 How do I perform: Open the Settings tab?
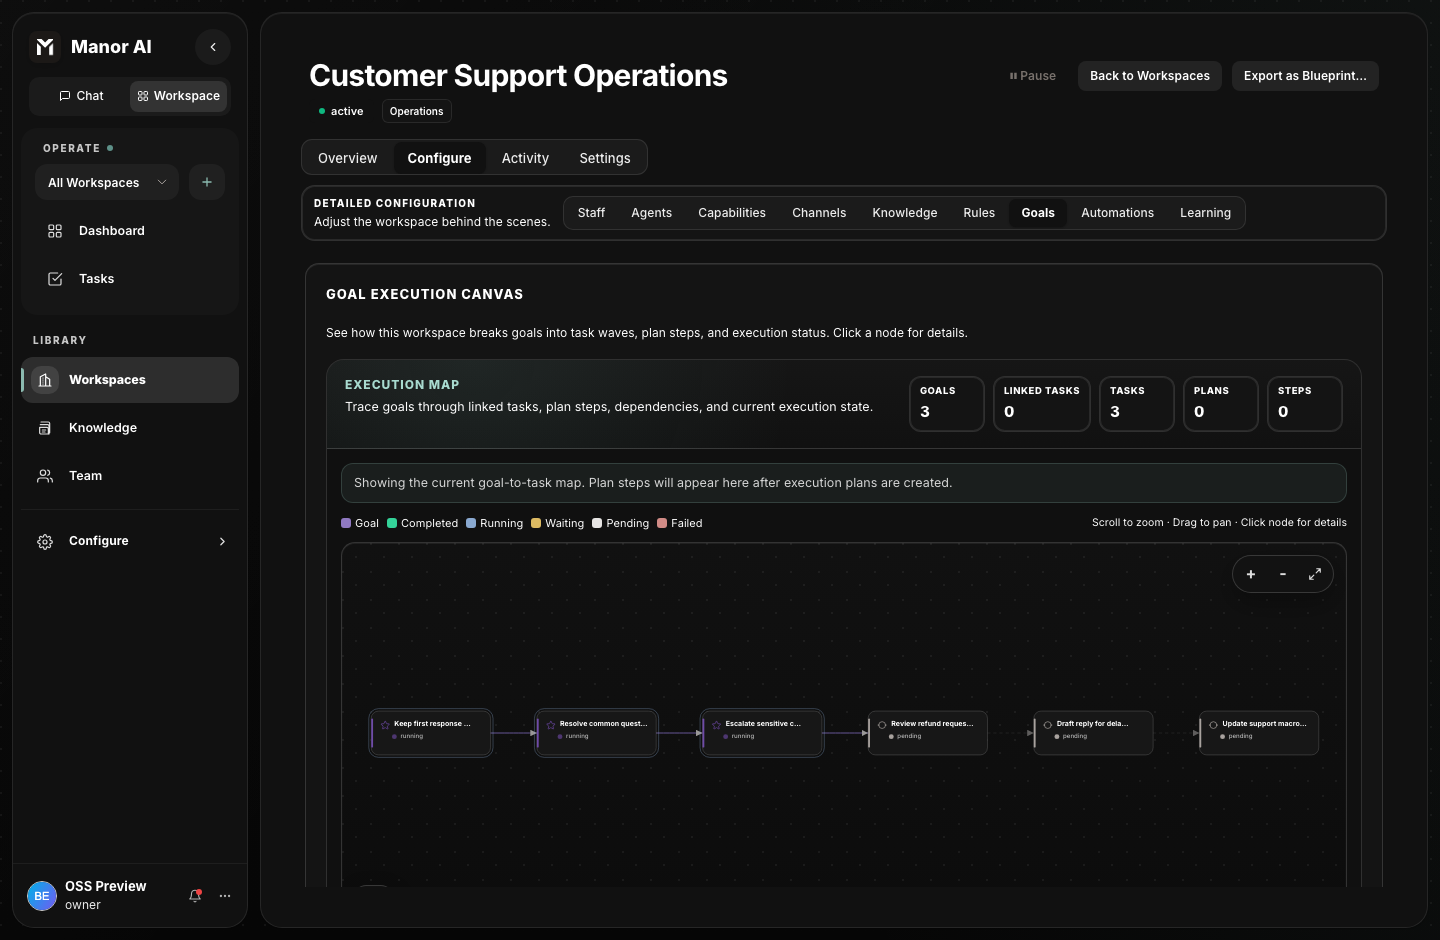605,158
